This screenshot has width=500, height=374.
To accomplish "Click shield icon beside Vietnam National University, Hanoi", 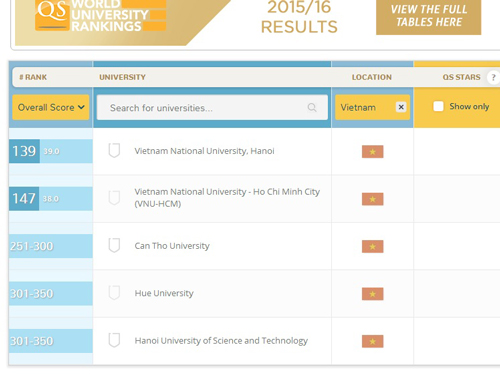I will 114,150.
